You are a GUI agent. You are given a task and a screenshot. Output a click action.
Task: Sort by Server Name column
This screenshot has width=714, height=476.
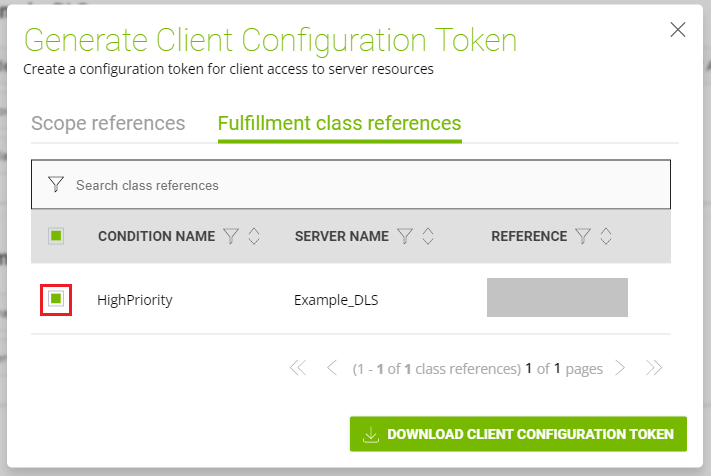coord(428,236)
